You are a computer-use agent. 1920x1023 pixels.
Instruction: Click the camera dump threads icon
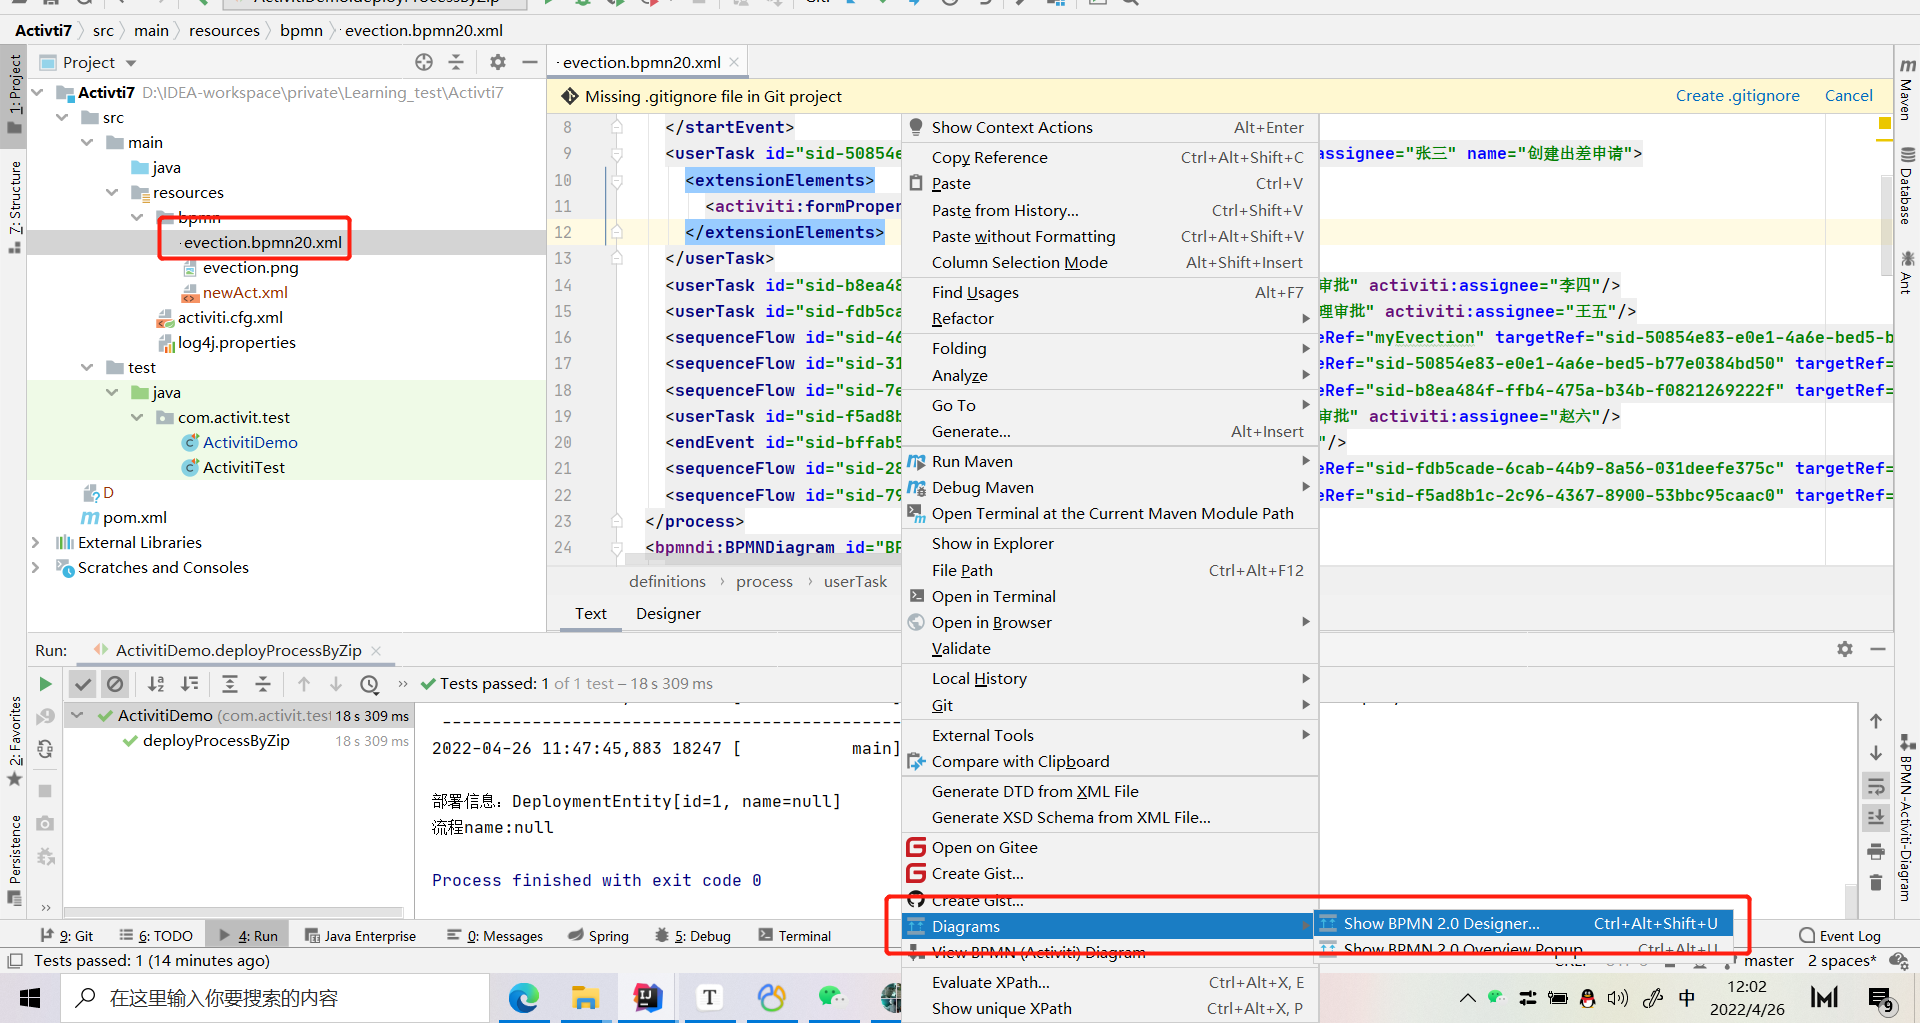[x=45, y=823]
